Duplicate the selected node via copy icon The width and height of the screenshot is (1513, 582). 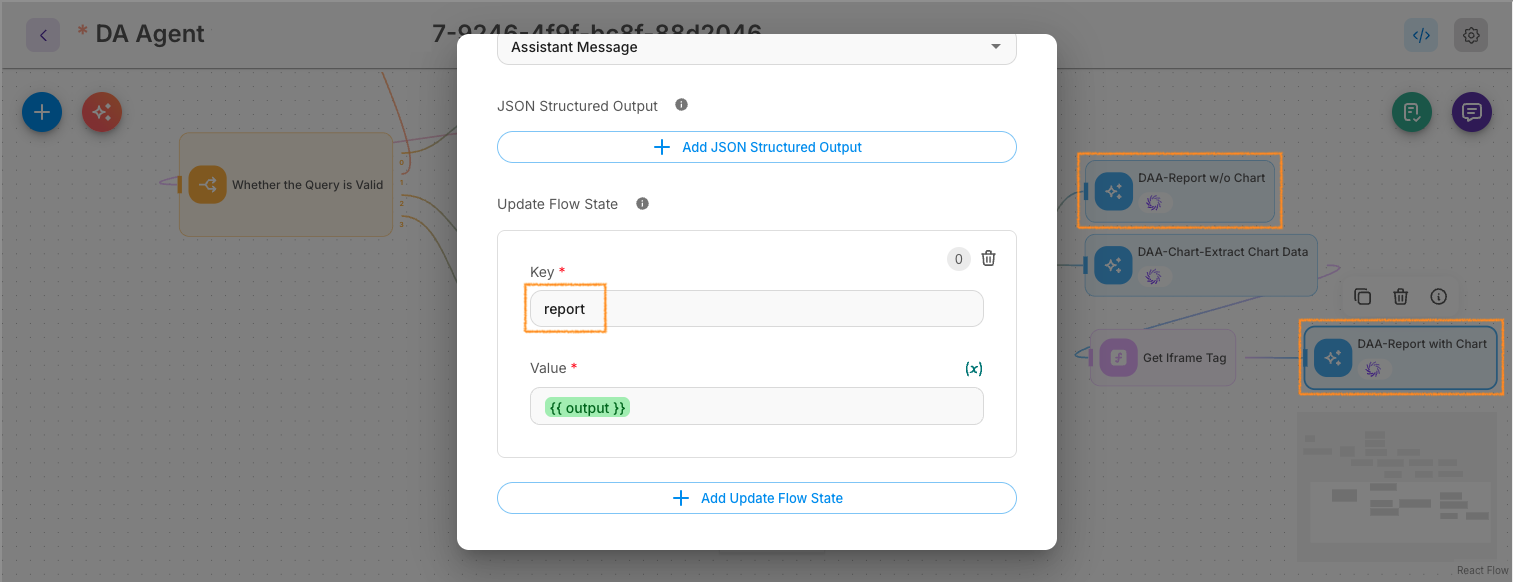(x=1362, y=297)
